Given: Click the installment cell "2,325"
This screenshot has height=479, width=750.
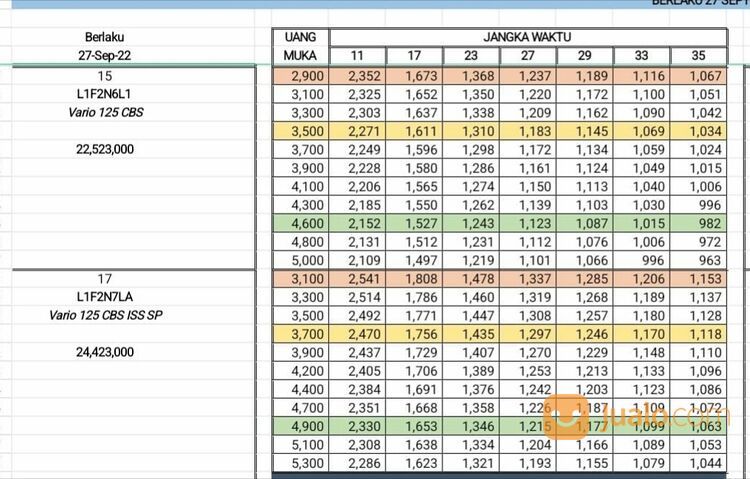Looking at the screenshot, I should point(357,95).
